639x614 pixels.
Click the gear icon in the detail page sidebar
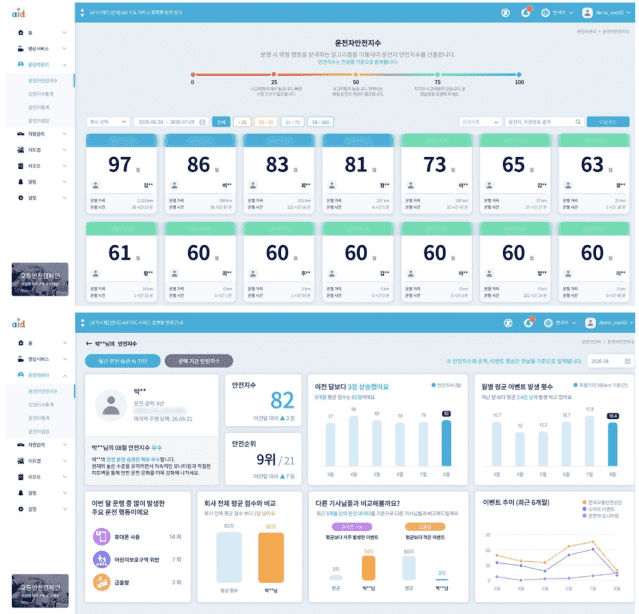point(21,509)
